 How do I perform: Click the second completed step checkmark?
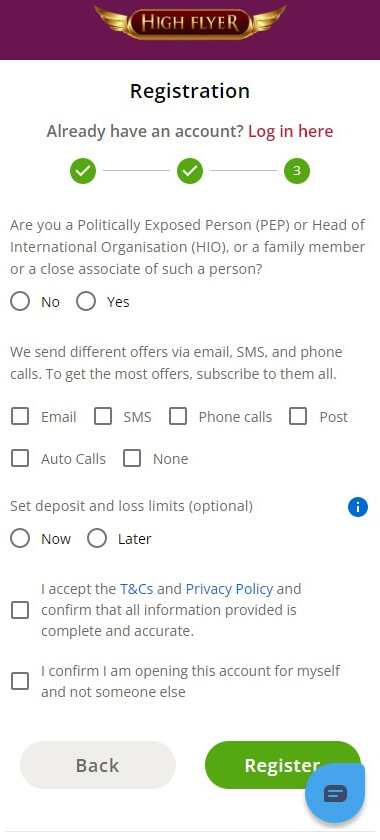pos(190,171)
